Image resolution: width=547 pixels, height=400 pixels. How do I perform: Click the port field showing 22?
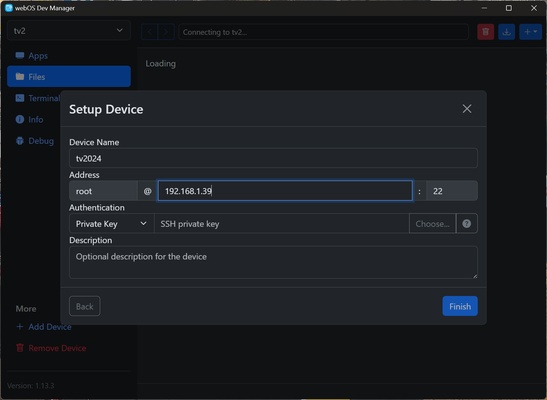pyautogui.click(x=452, y=191)
